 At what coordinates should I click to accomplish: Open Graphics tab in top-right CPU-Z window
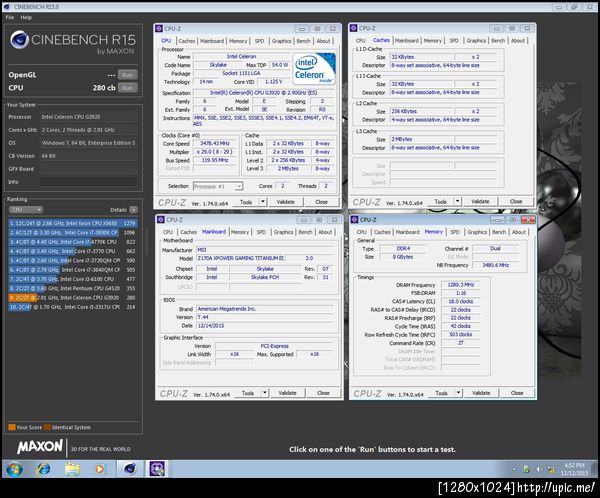pyautogui.click(x=476, y=41)
